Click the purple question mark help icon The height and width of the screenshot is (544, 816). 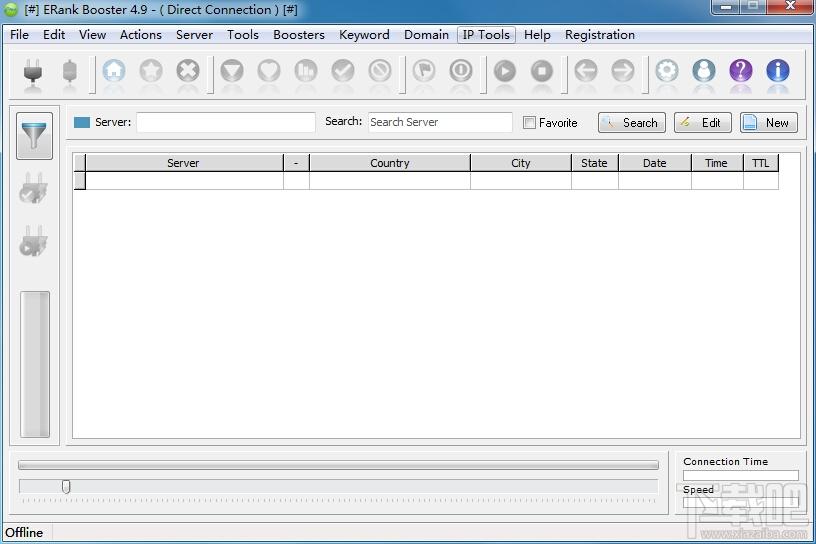tap(741, 70)
